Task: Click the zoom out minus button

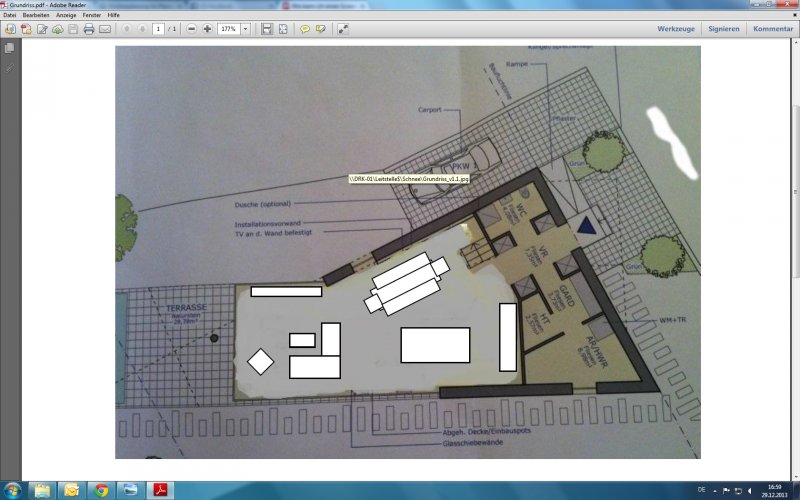Action: pos(191,29)
